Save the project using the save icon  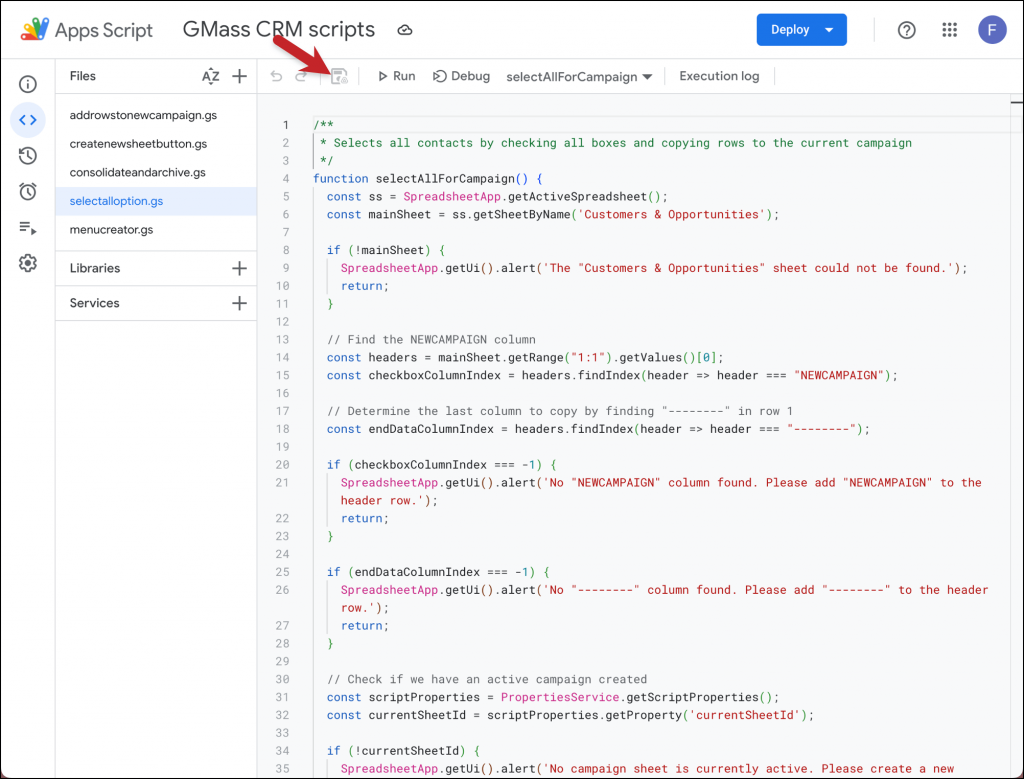[x=338, y=75]
